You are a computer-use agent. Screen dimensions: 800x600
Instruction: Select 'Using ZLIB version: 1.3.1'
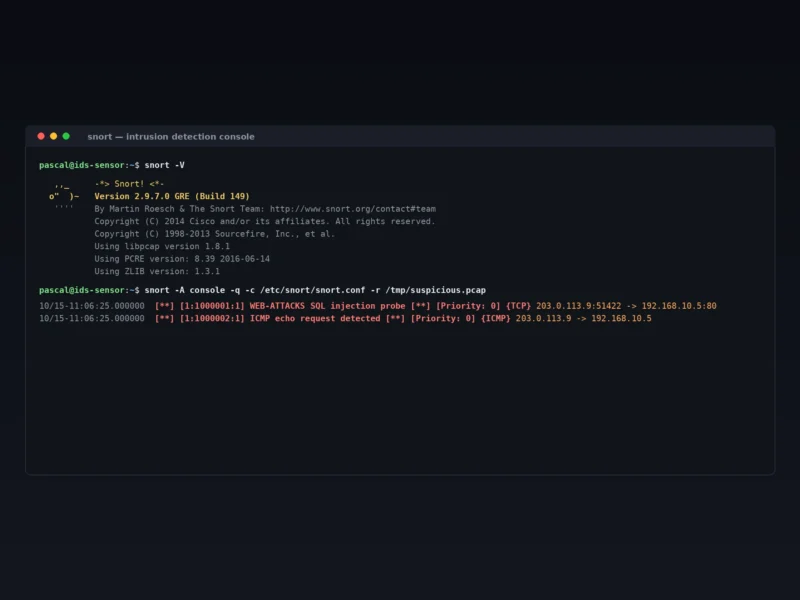[x=157, y=271]
